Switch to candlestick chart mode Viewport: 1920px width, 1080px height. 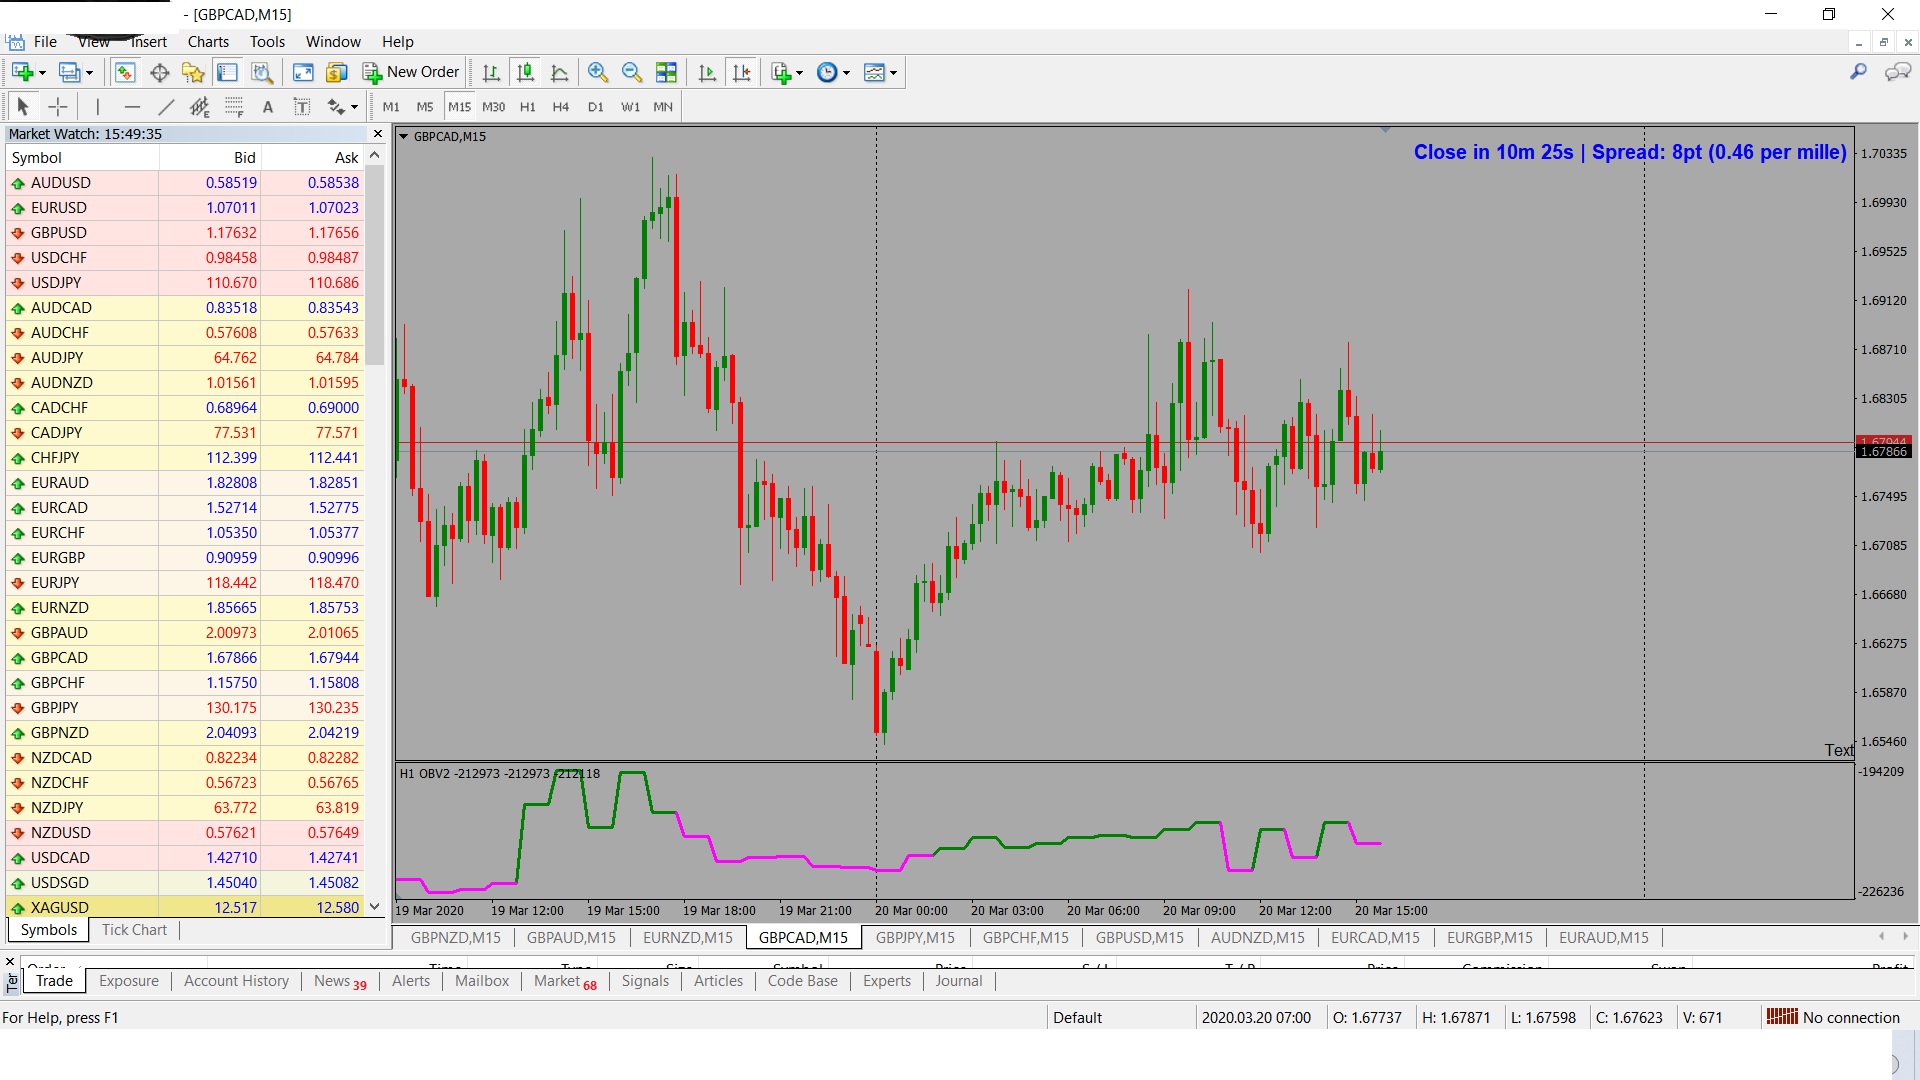pyautogui.click(x=525, y=72)
